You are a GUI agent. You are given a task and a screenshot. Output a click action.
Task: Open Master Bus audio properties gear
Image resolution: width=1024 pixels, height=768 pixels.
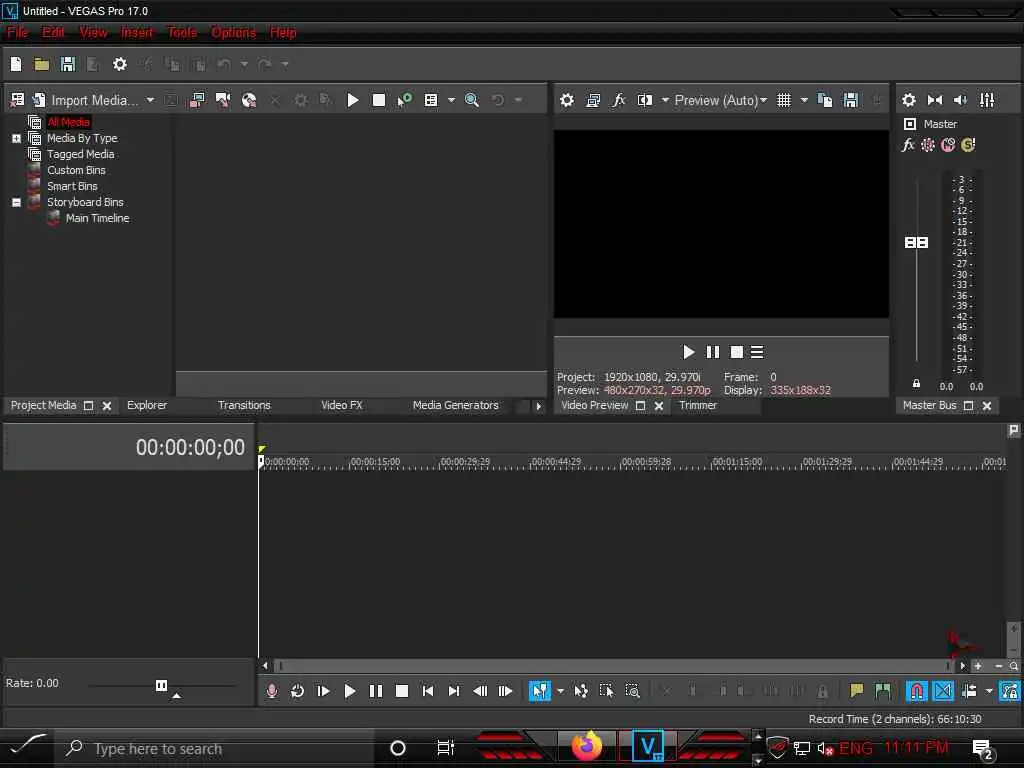908,100
